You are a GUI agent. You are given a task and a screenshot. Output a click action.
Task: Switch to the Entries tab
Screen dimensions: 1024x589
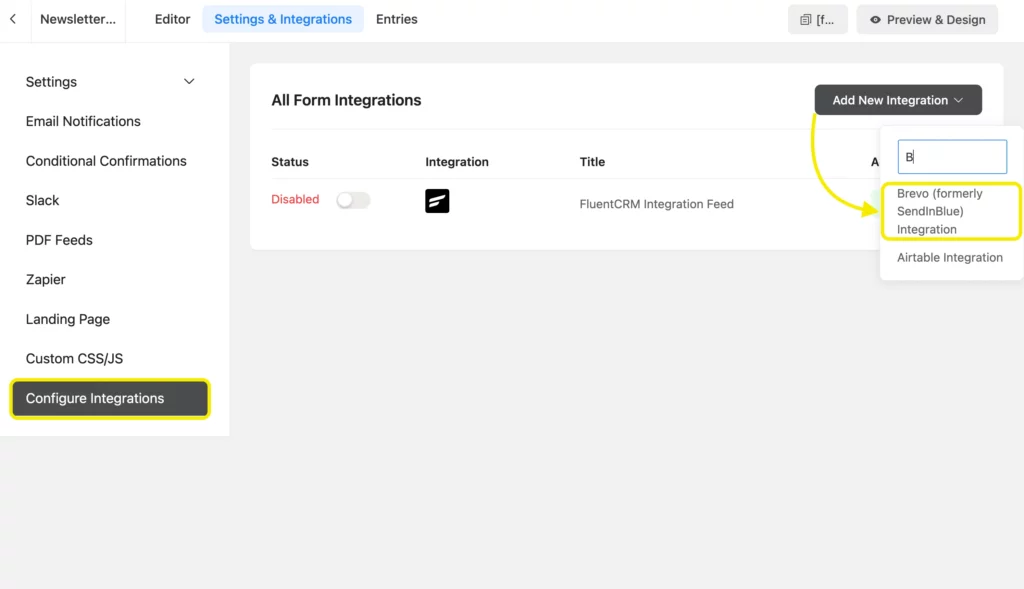pyautogui.click(x=396, y=19)
